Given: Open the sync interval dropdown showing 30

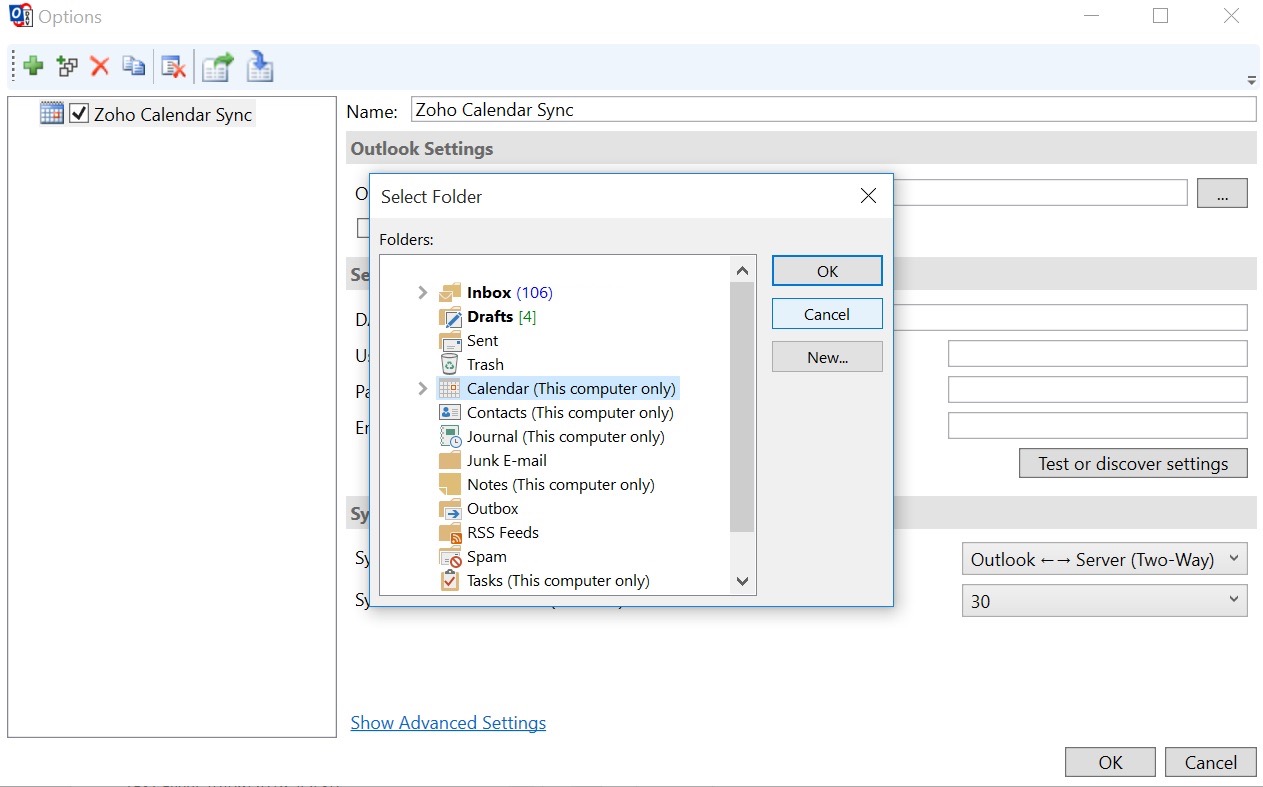Looking at the screenshot, I should pyautogui.click(x=1104, y=602).
